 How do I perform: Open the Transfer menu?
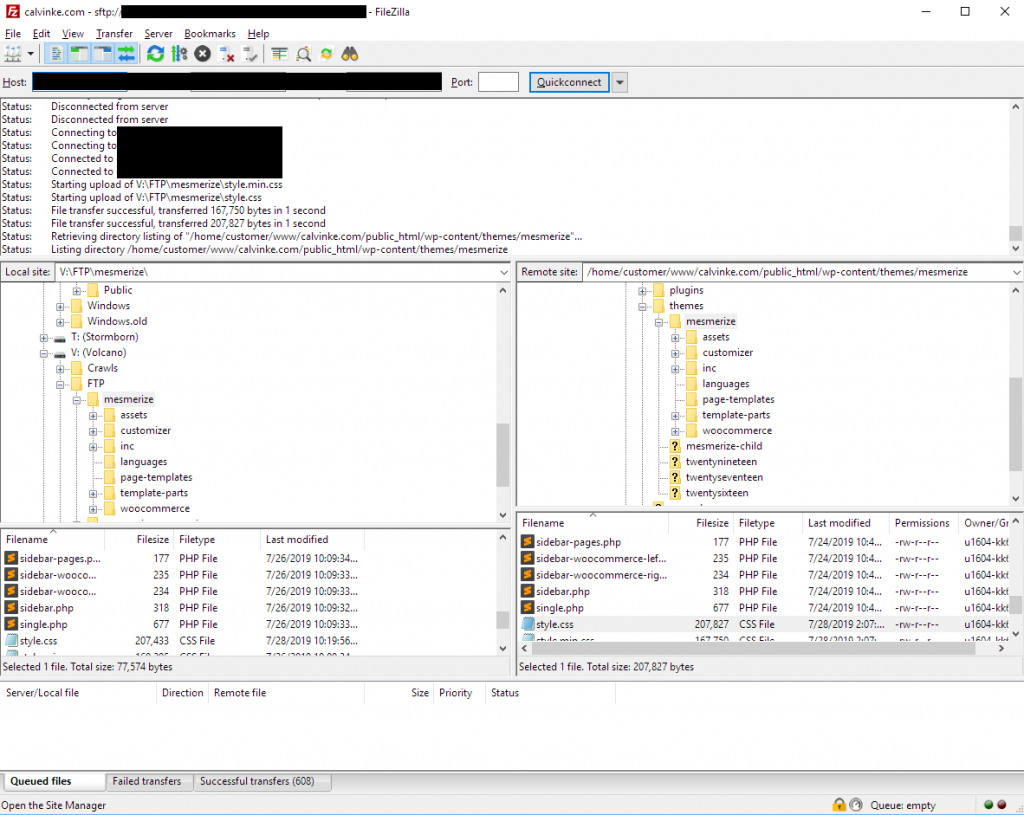[x=114, y=33]
